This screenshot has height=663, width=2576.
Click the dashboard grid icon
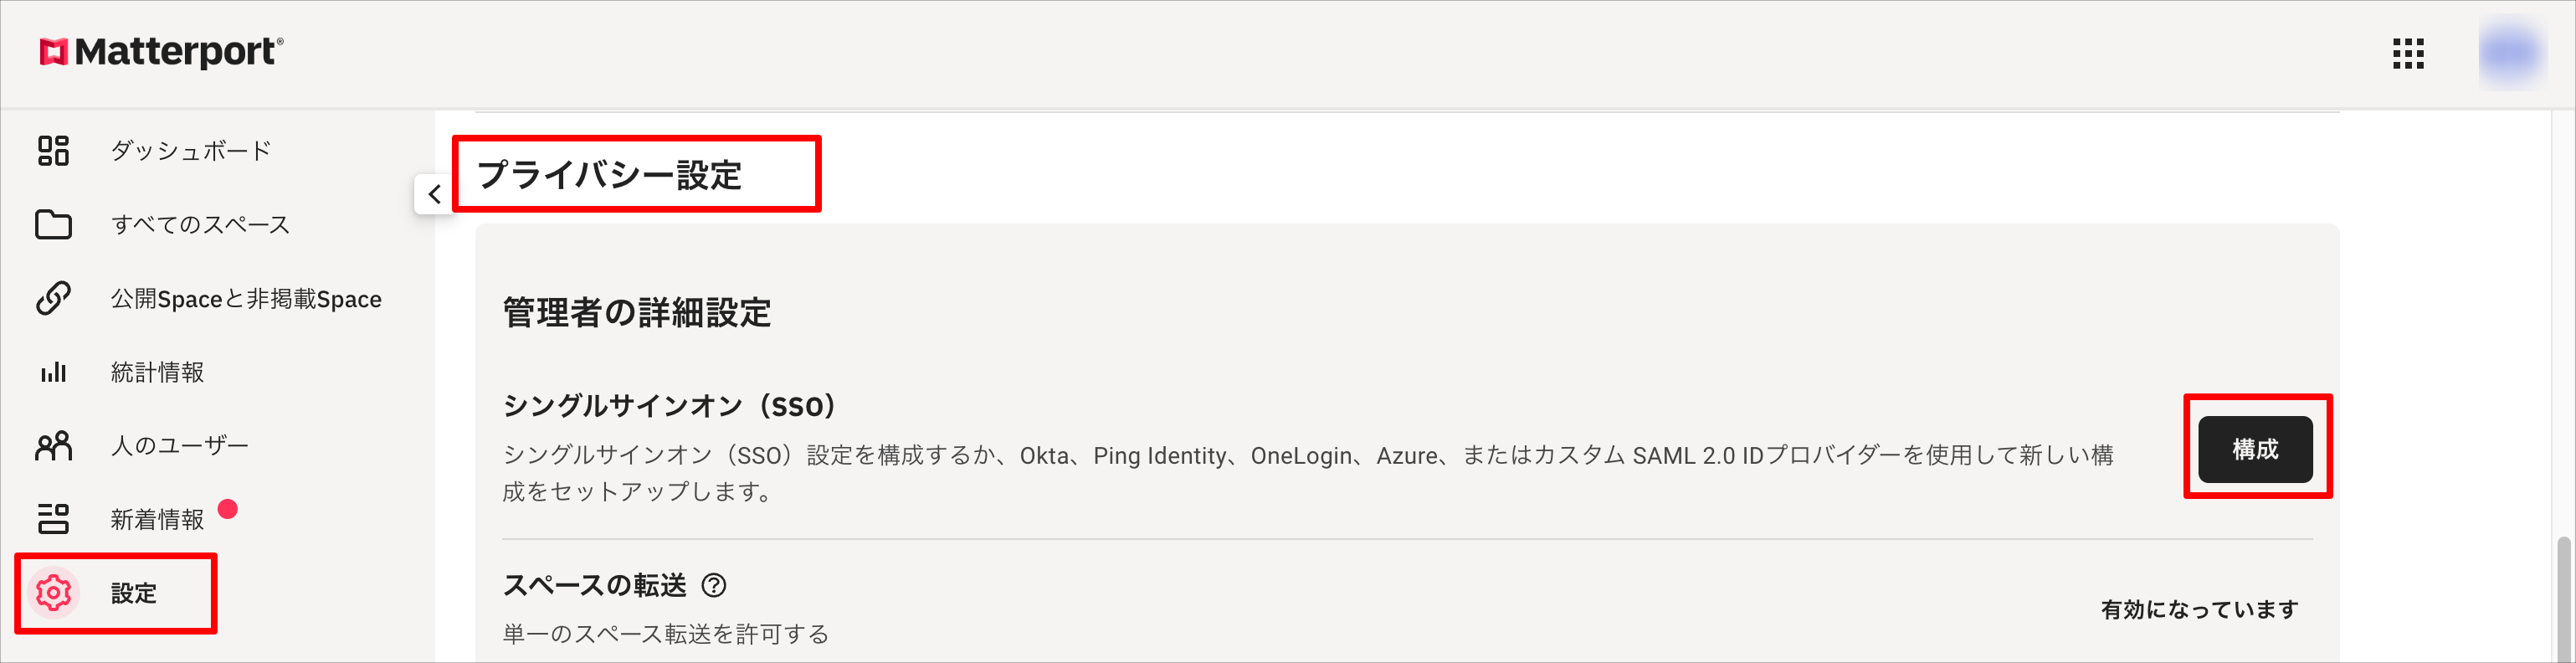coord(53,151)
